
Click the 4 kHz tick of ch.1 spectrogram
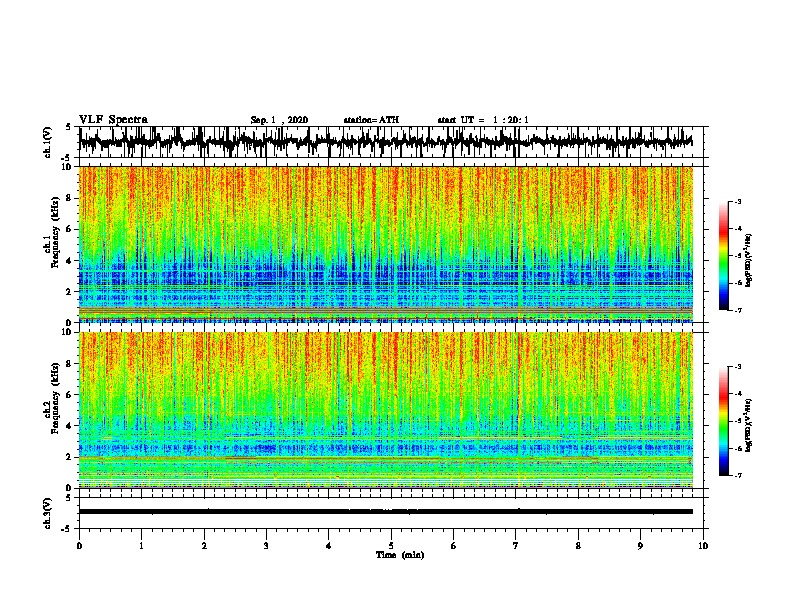click(70, 261)
